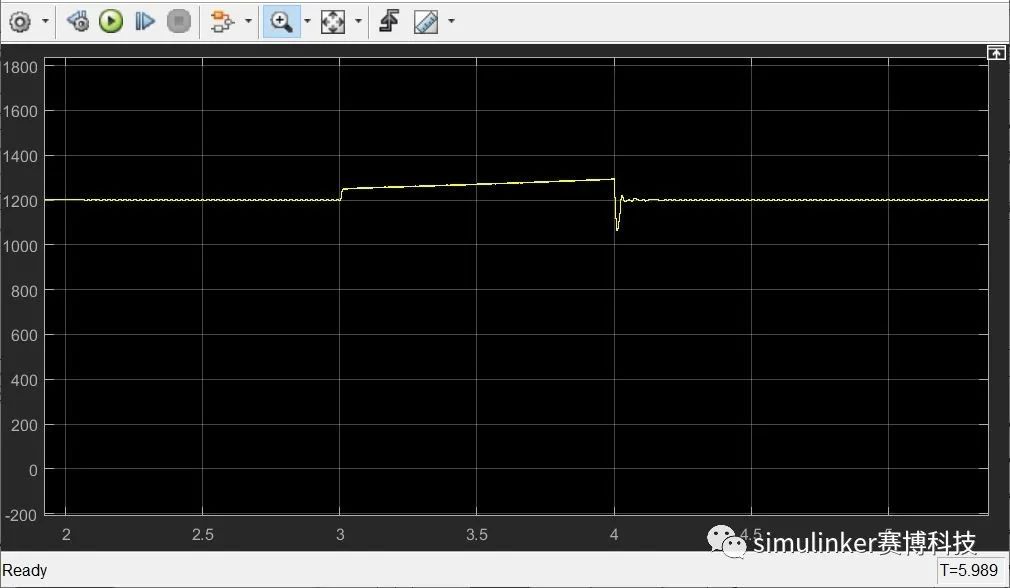1010x588 pixels.
Task: Click the Stop simulation icon
Action: tap(179, 21)
